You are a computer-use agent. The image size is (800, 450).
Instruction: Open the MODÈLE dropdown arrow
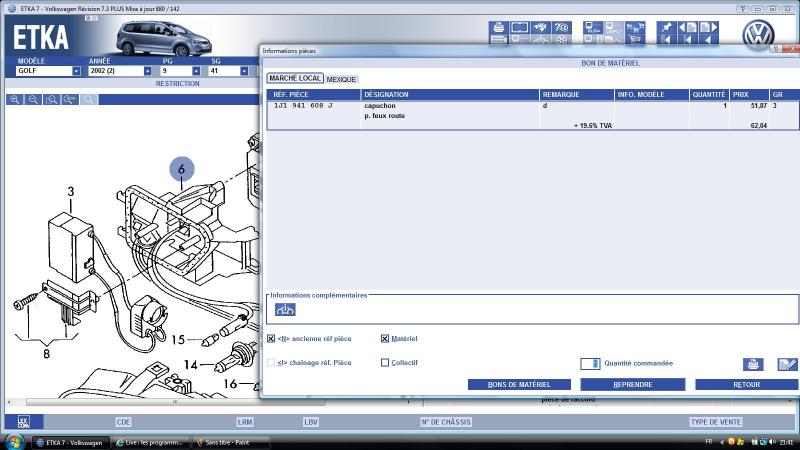click(x=76, y=71)
